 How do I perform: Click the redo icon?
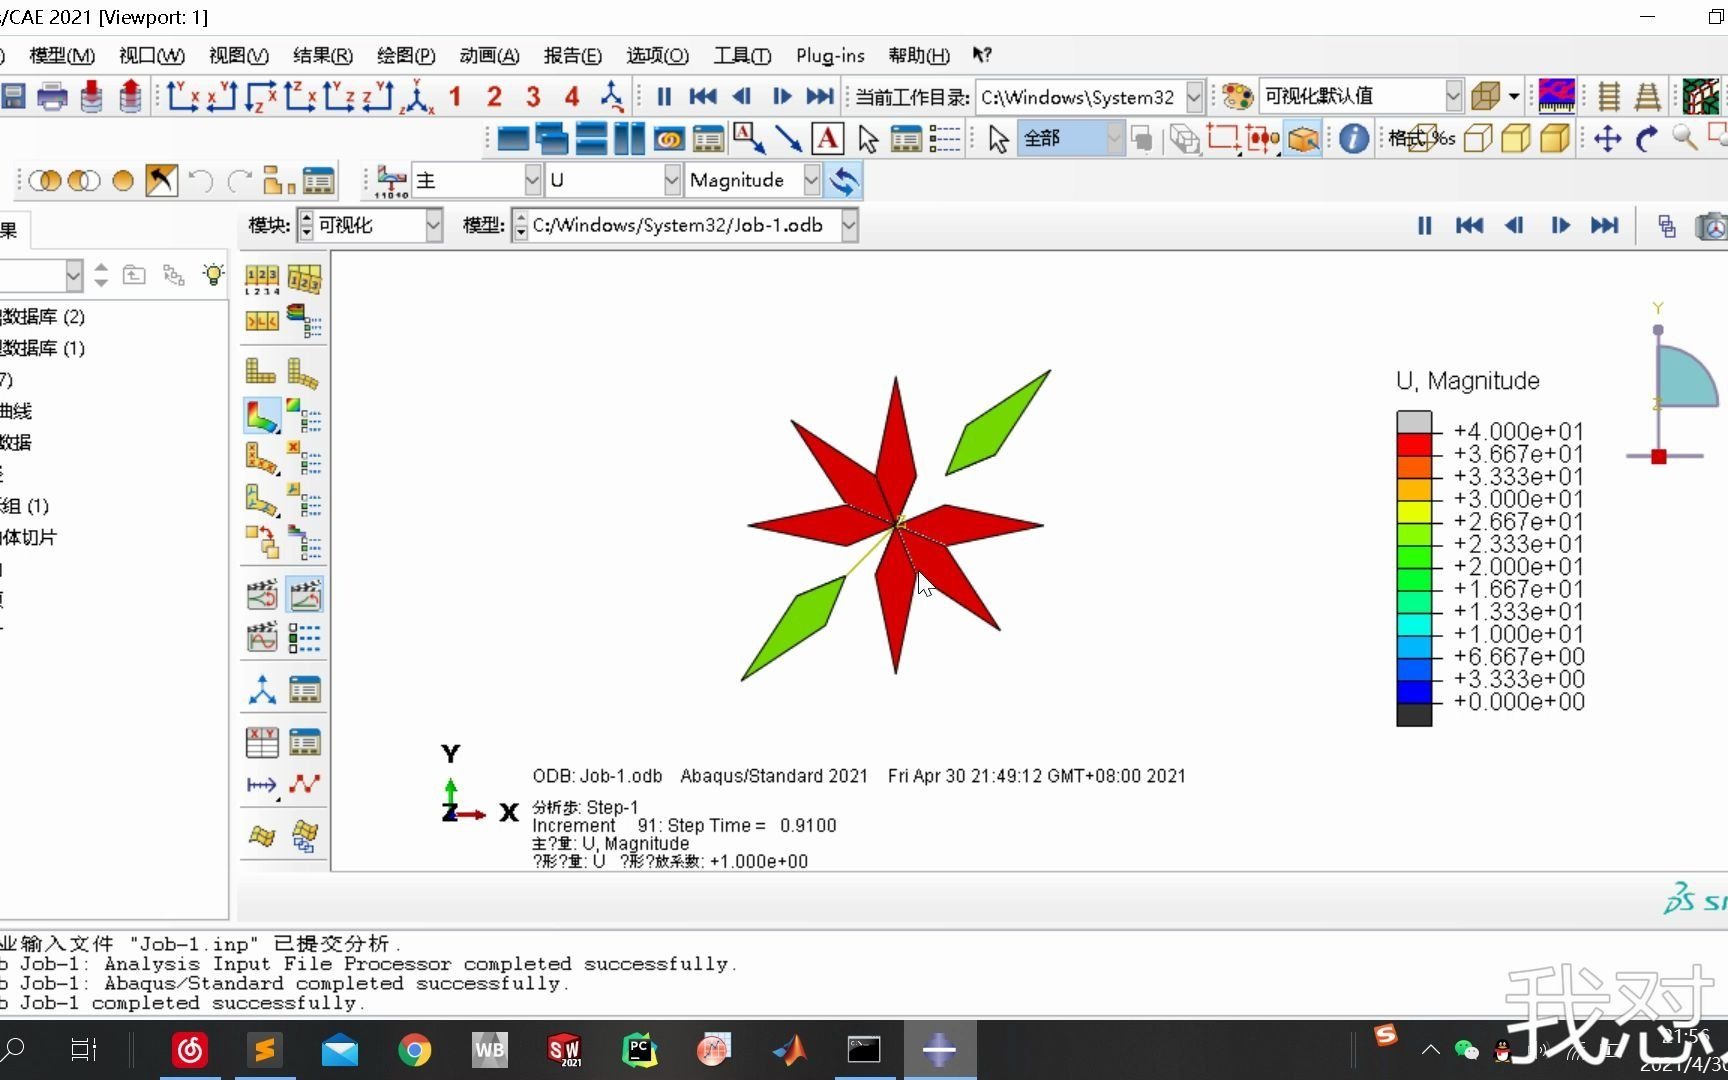pos(239,181)
